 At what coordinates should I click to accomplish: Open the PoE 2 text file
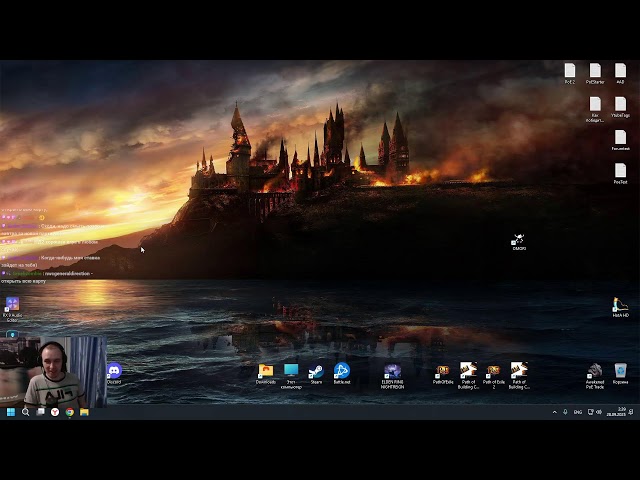(570, 73)
